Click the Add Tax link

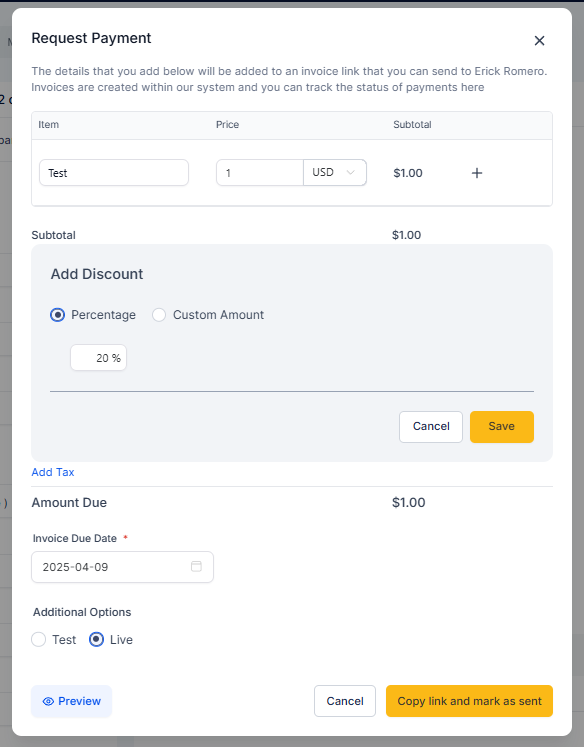(53, 472)
